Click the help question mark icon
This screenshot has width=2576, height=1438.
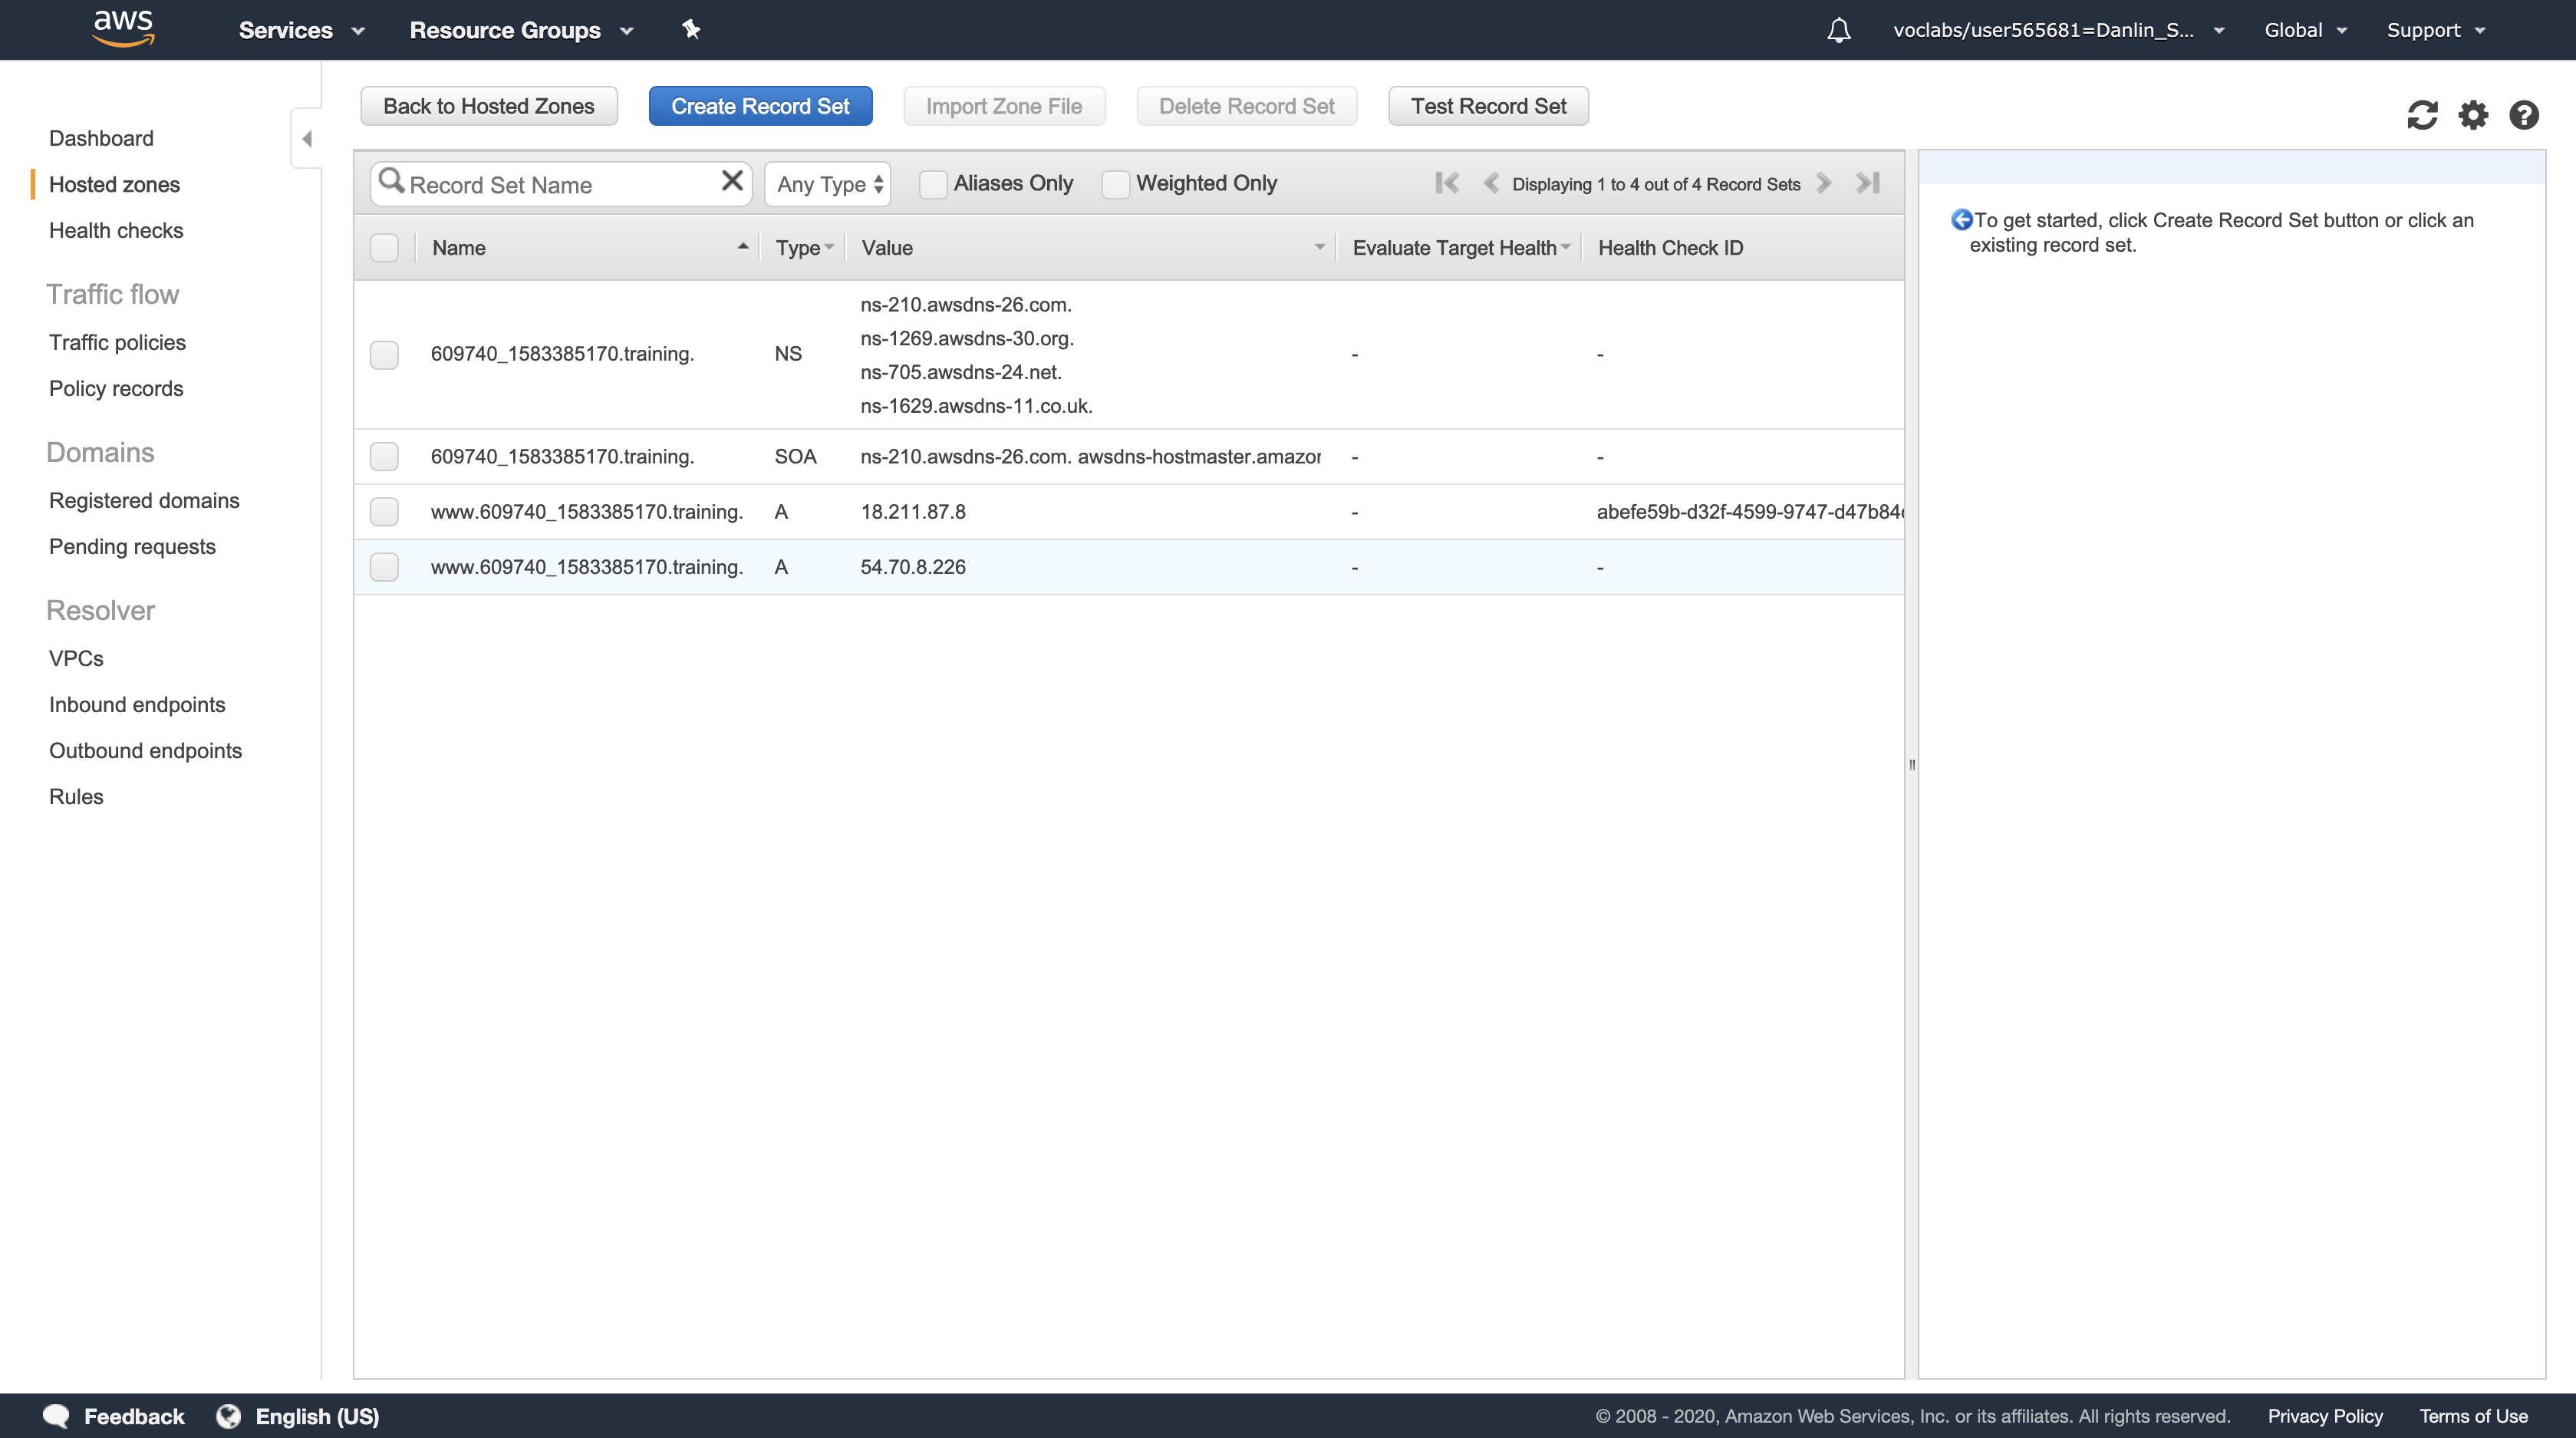2523,115
